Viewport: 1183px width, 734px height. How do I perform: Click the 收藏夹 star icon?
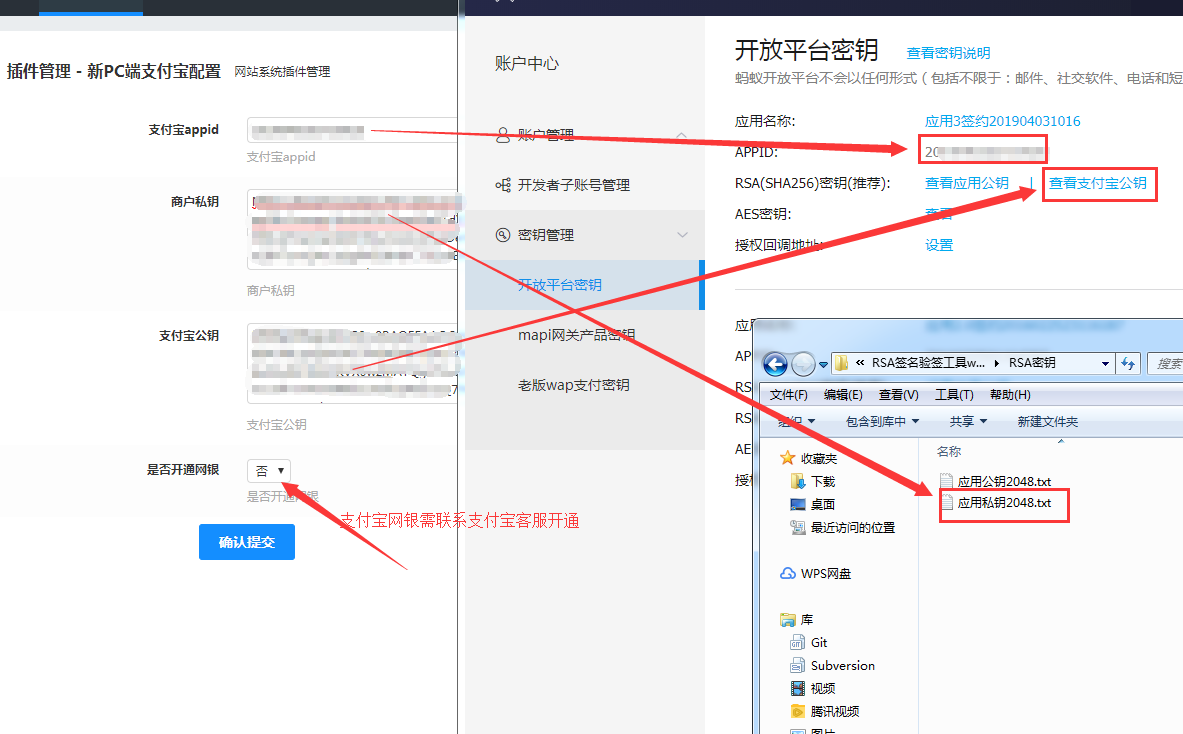pyautogui.click(x=788, y=458)
